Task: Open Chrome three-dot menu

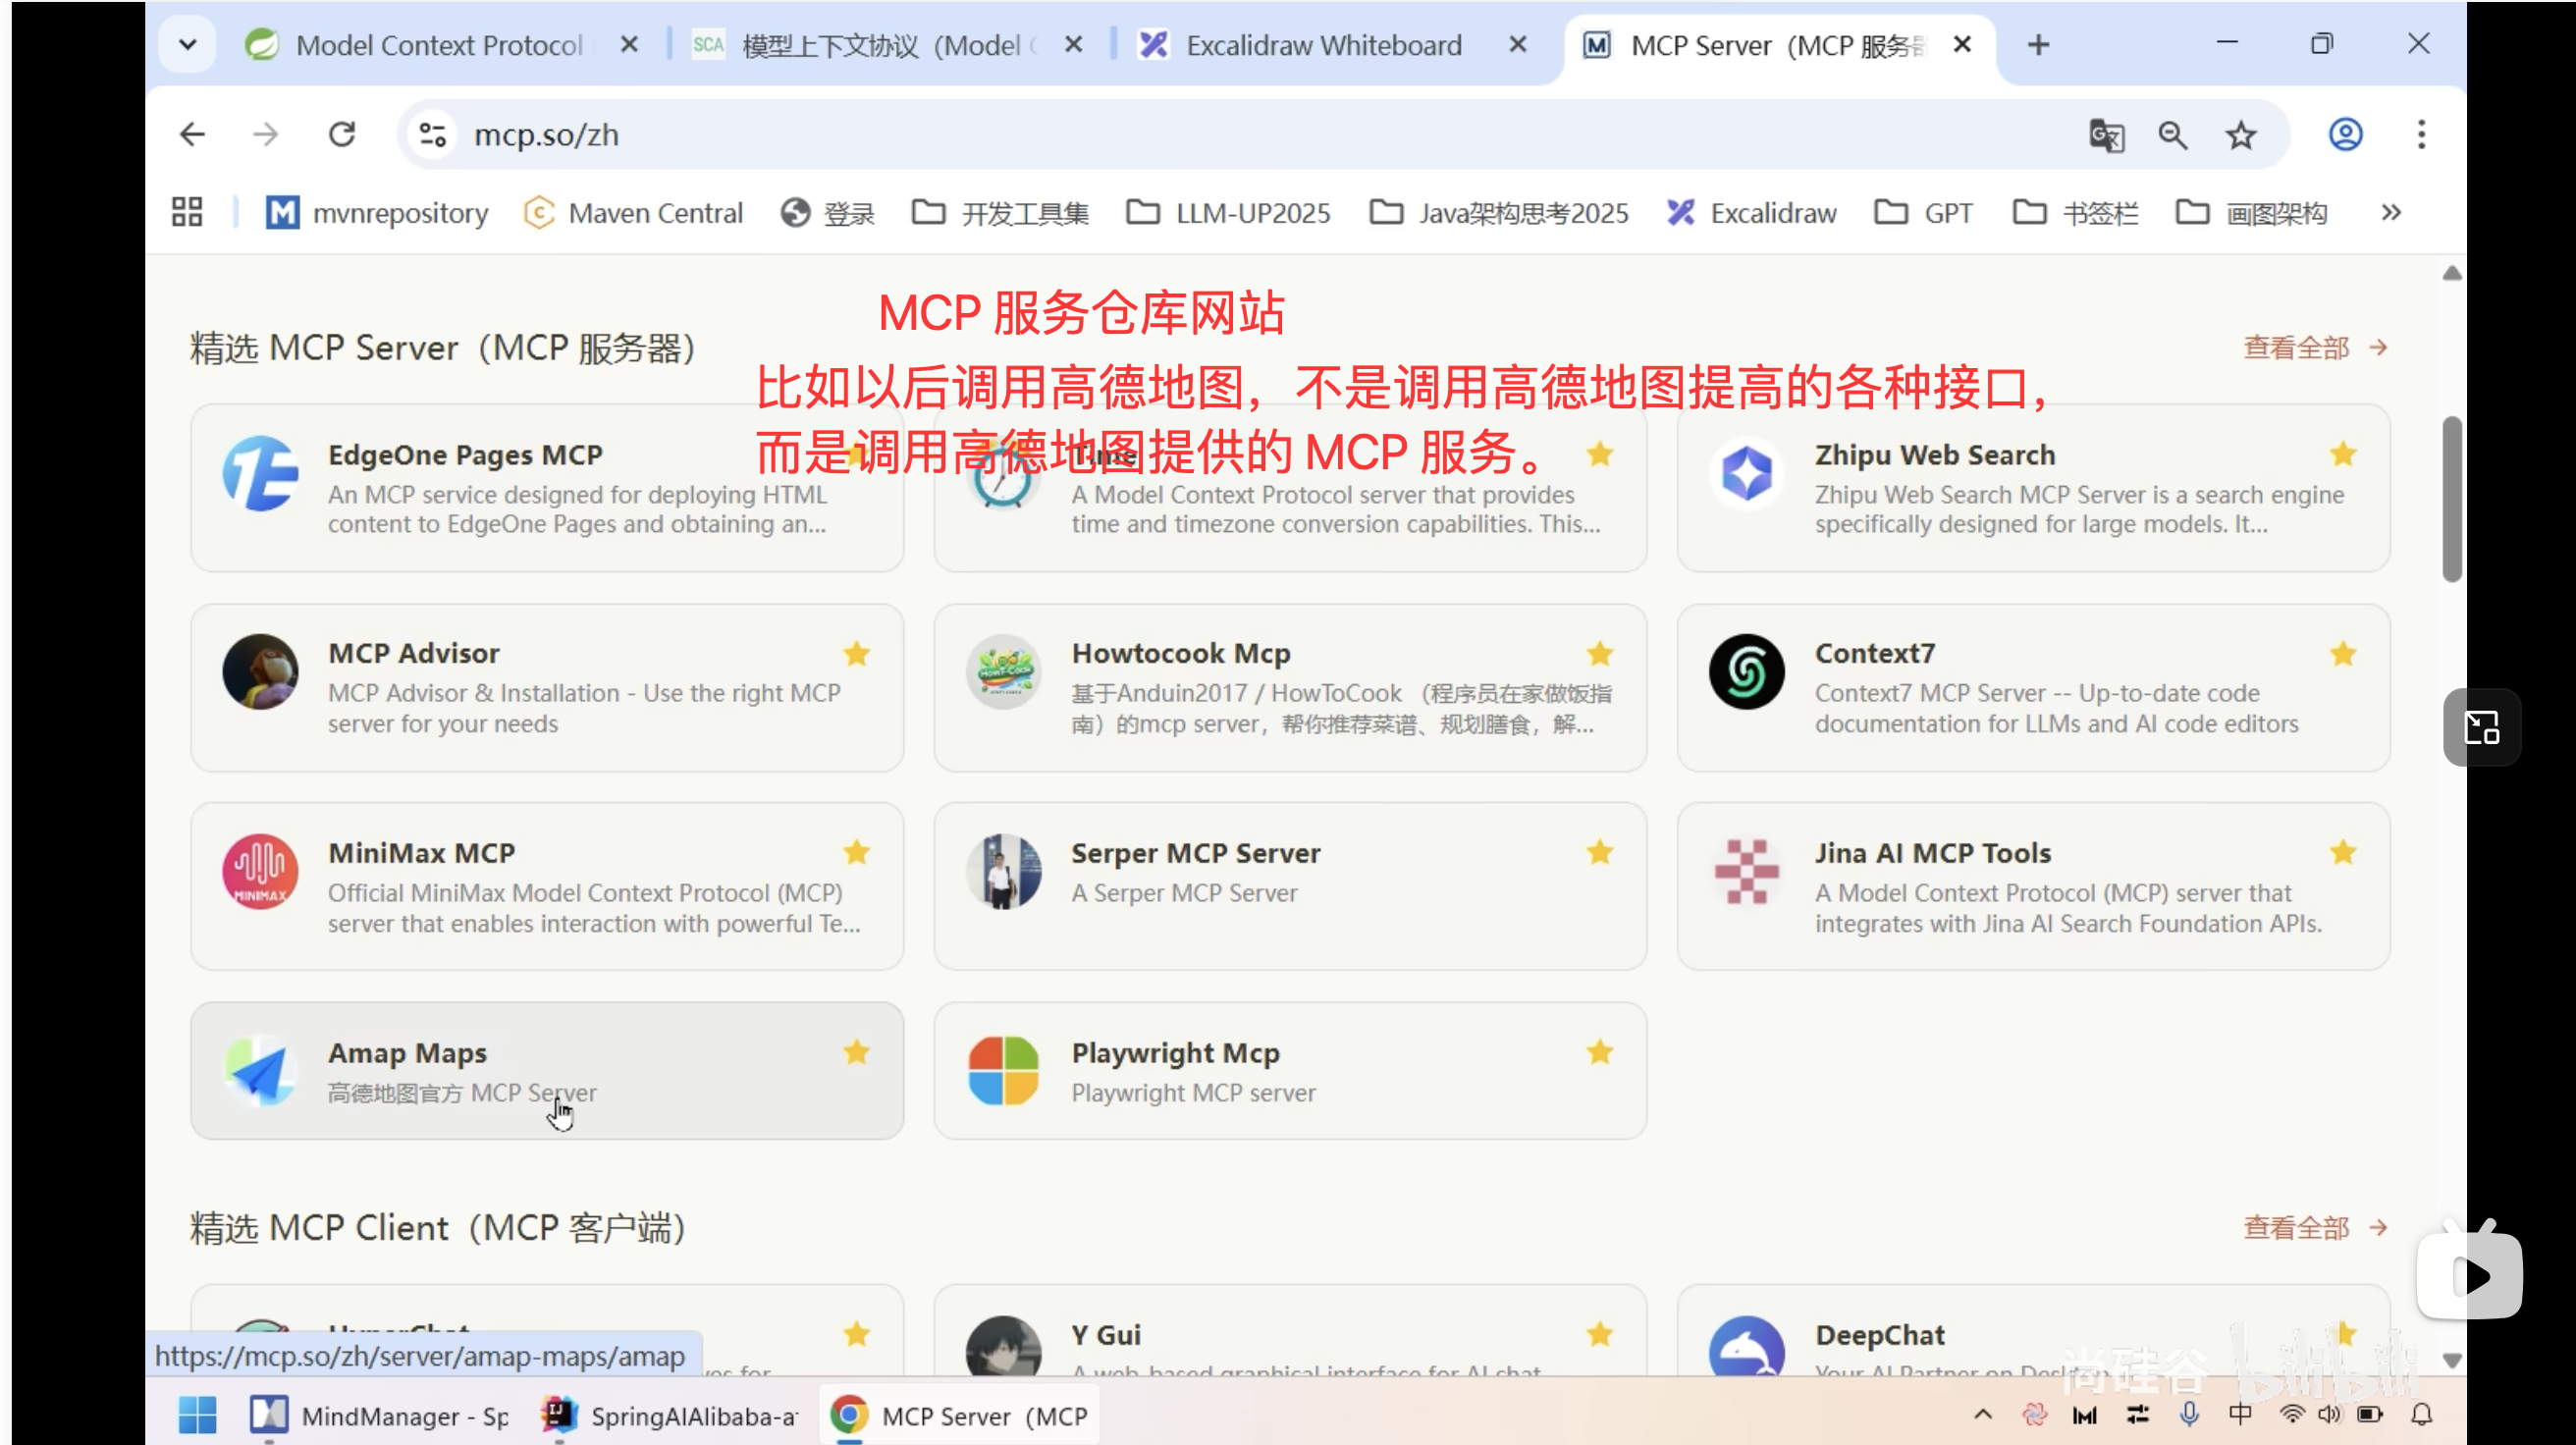Action: point(2421,134)
